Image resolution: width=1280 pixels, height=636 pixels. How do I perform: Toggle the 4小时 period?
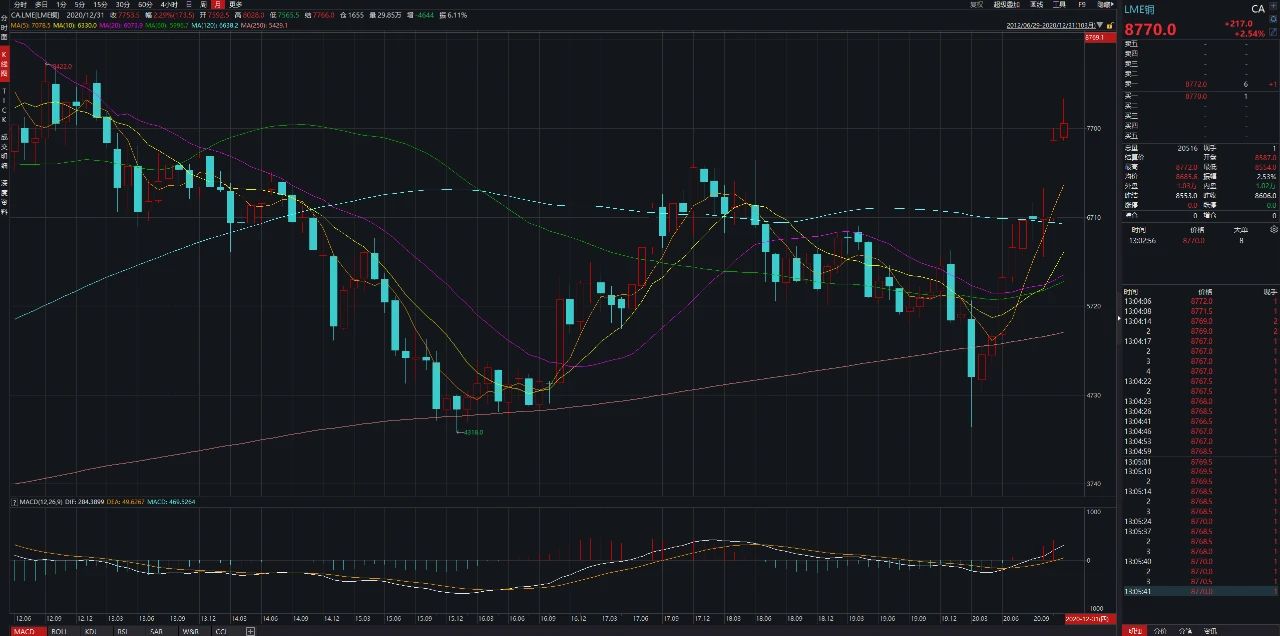[169, 5]
